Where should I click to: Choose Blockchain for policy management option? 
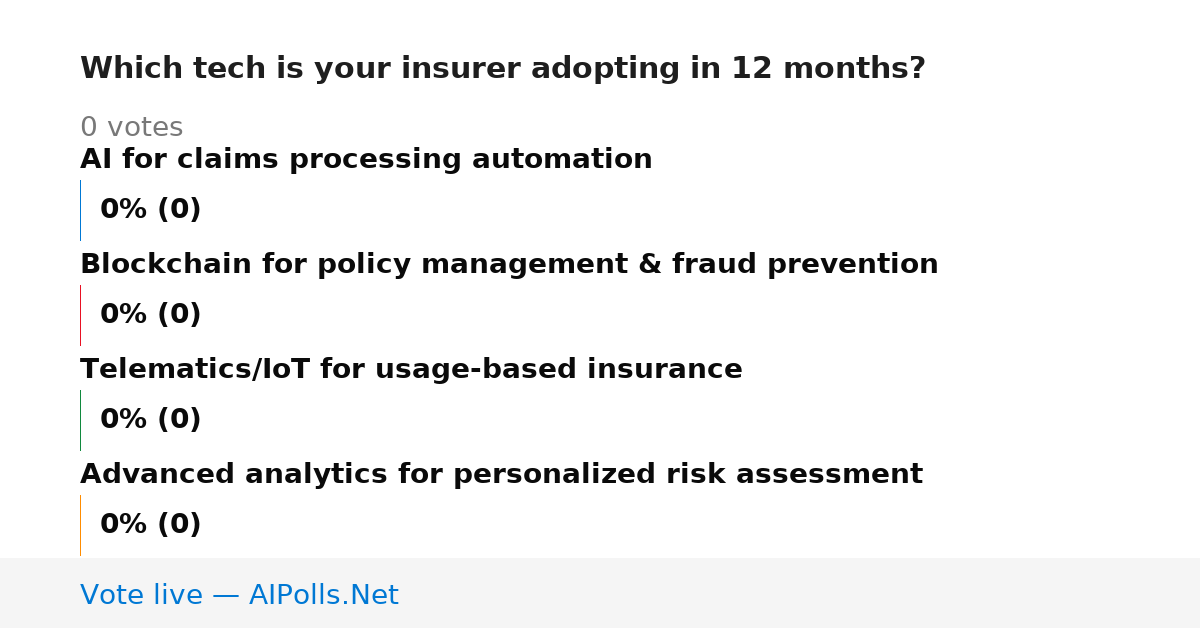(x=509, y=265)
